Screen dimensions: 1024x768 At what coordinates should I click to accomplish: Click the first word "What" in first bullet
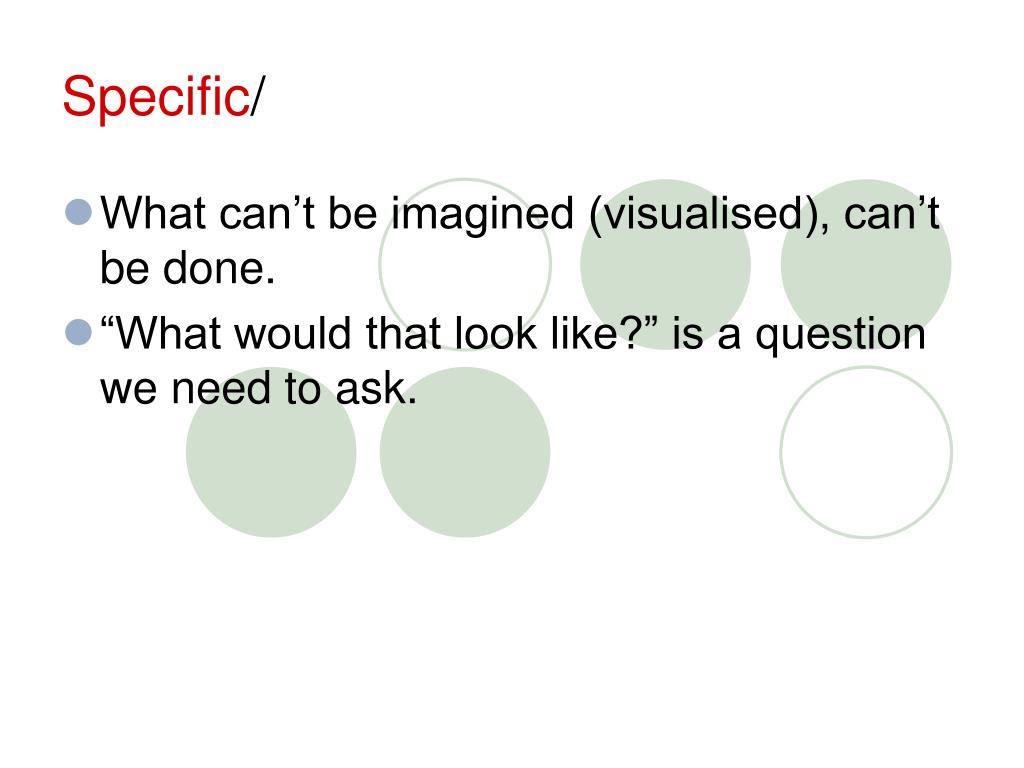point(153,214)
